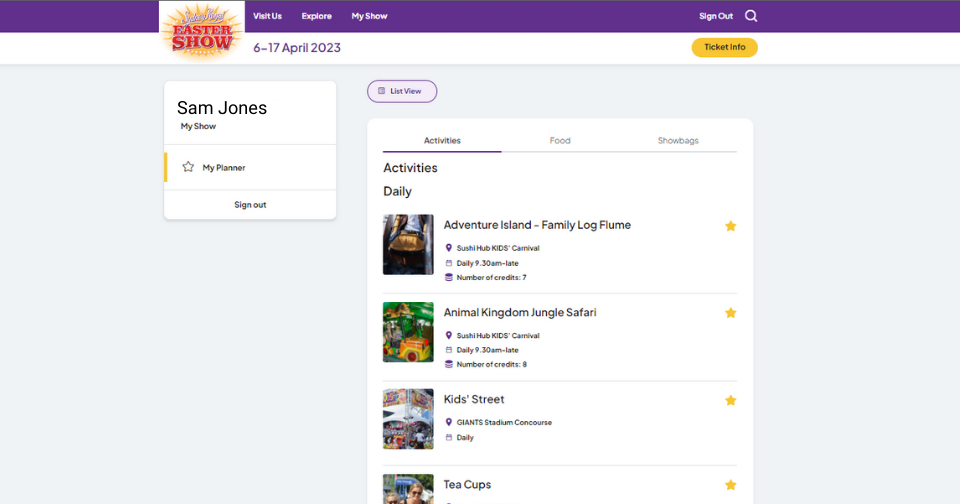
Task: Open Animal Kingdom Jungle Safari title
Action: 520,312
